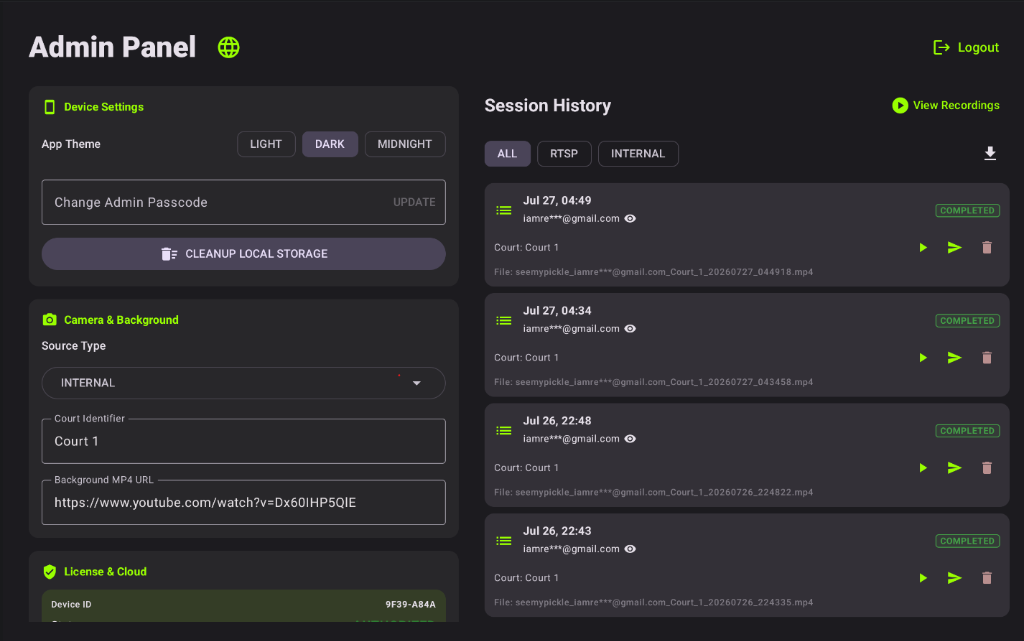Click COMPLETED badge on Jul 27, 04:49 session
This screenshot has width=1024, height=641.
[967, 210]
